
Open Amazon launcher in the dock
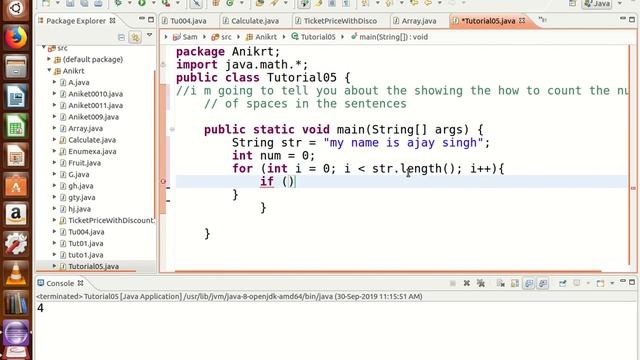(16, 214)
